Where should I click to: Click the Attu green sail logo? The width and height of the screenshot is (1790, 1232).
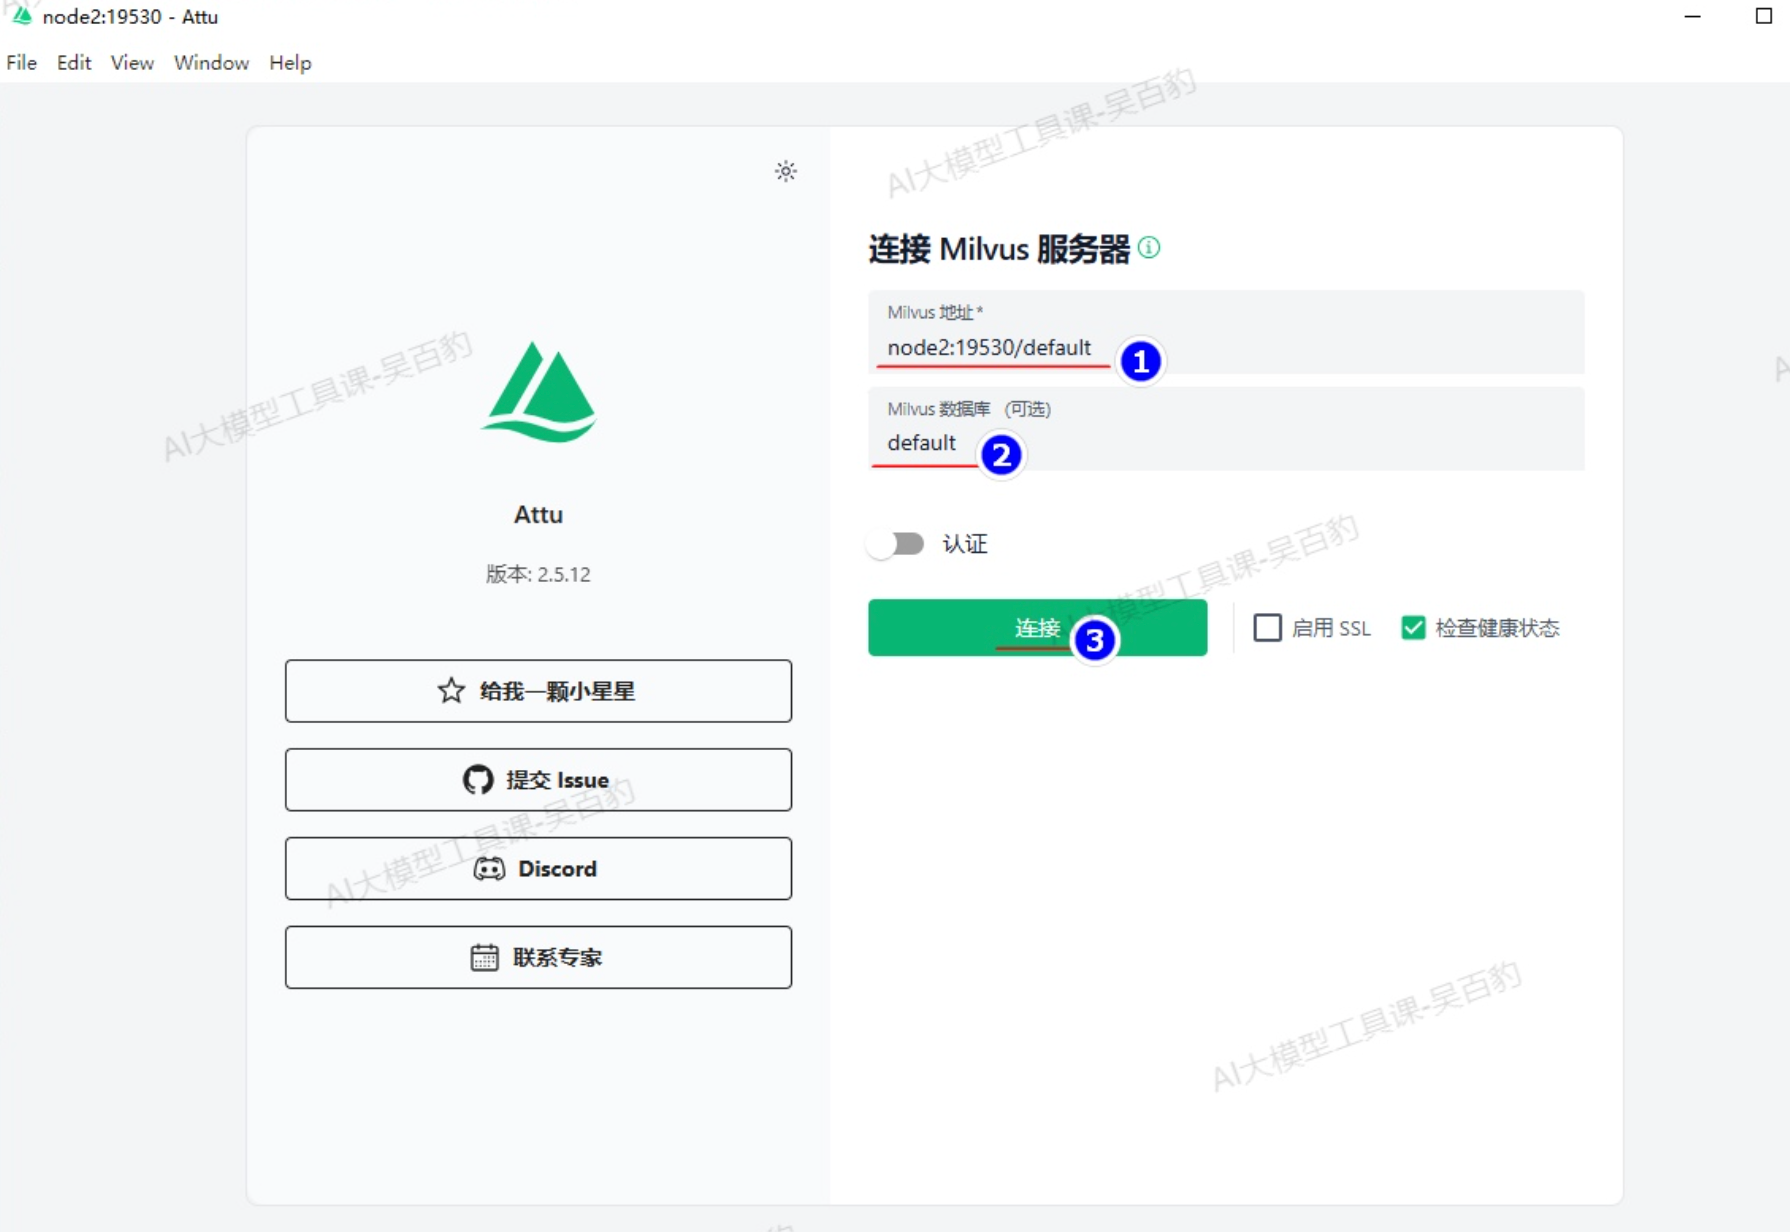click(539, 392)
